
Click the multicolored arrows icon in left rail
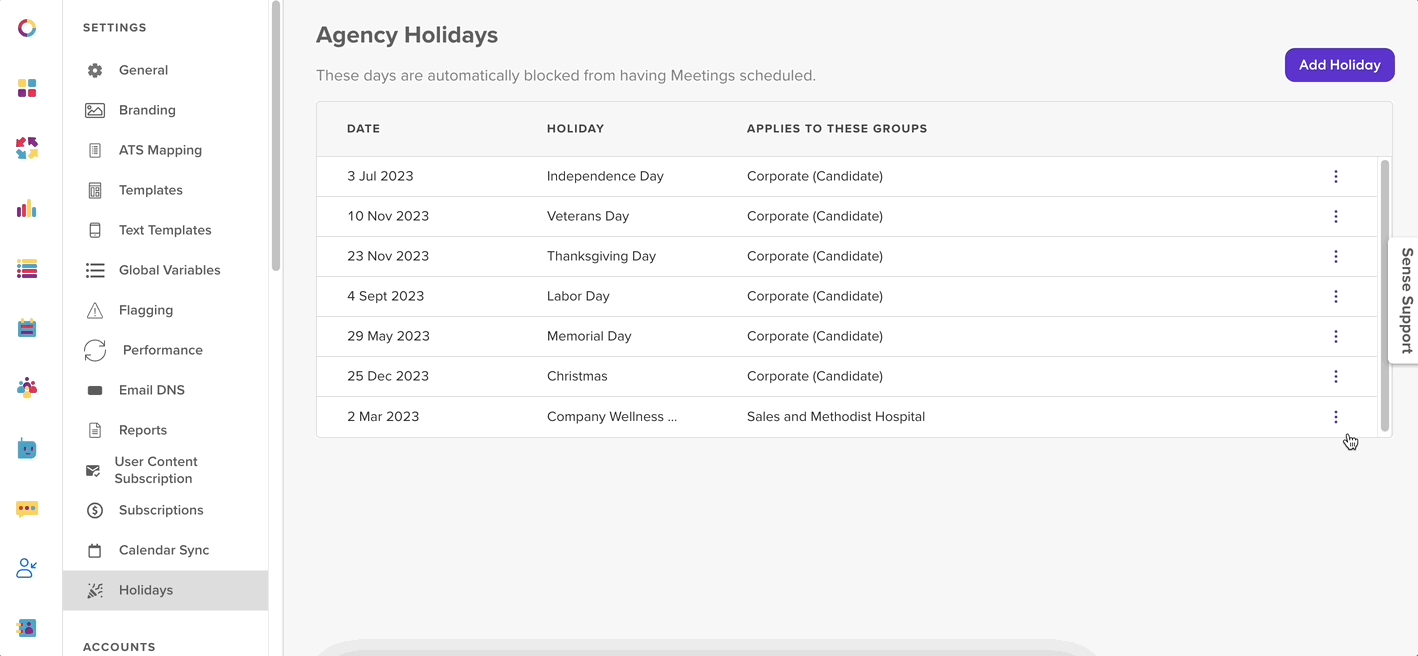tap(27, 148)
